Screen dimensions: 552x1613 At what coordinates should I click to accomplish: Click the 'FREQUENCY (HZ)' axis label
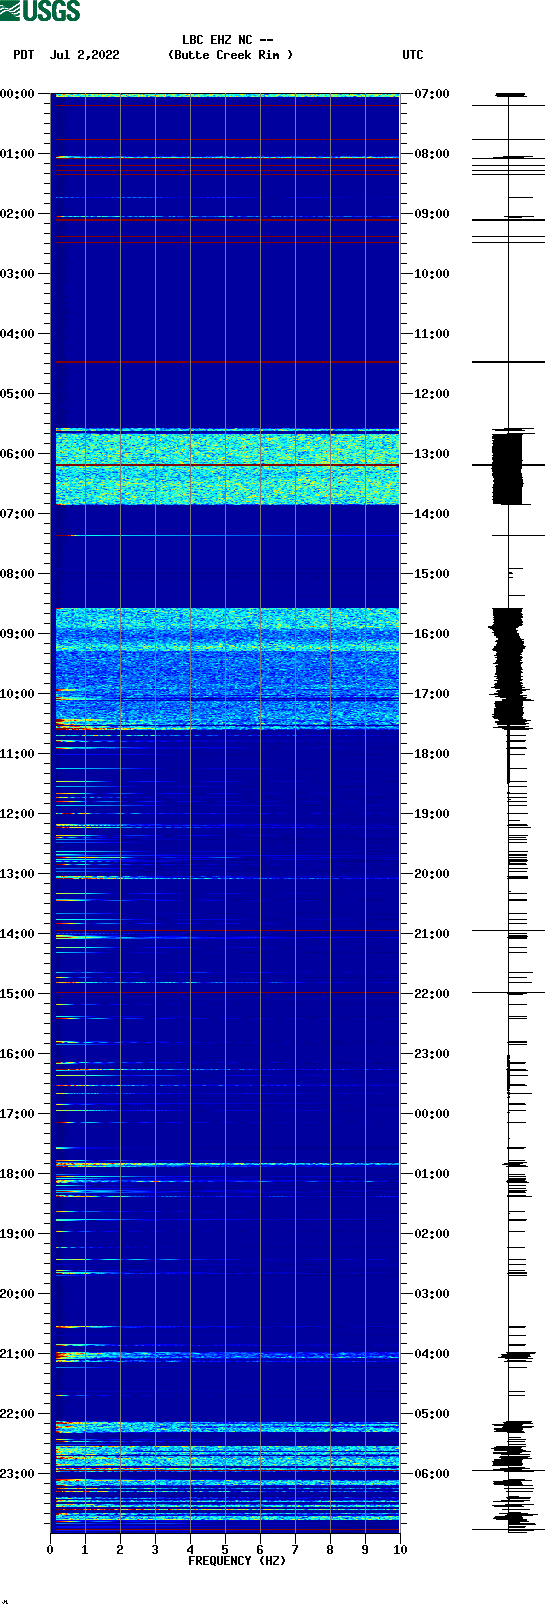[x=237, y=1560]
